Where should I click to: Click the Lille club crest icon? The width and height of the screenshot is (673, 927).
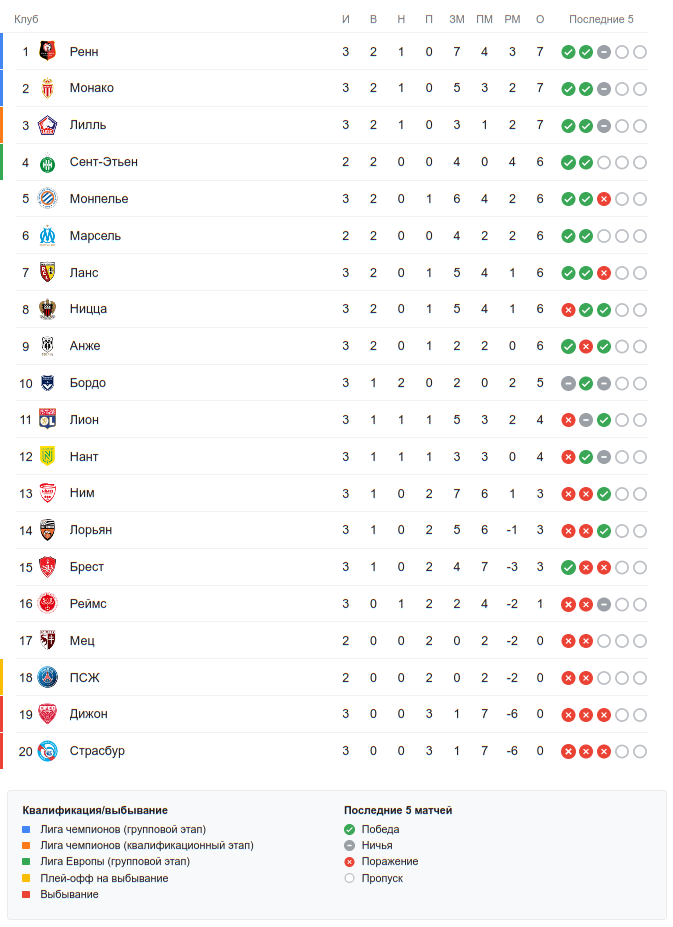click(47, 125)
